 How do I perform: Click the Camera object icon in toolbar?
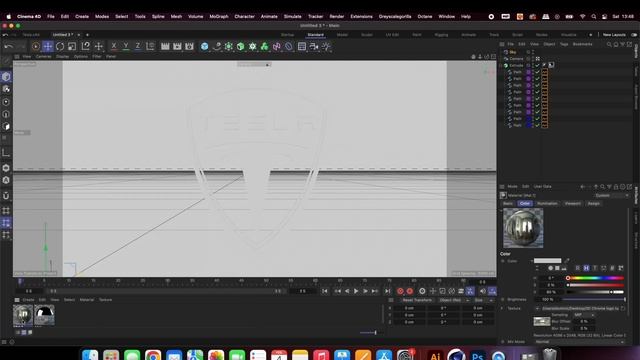pyautogui.click(x=314, y=47)
